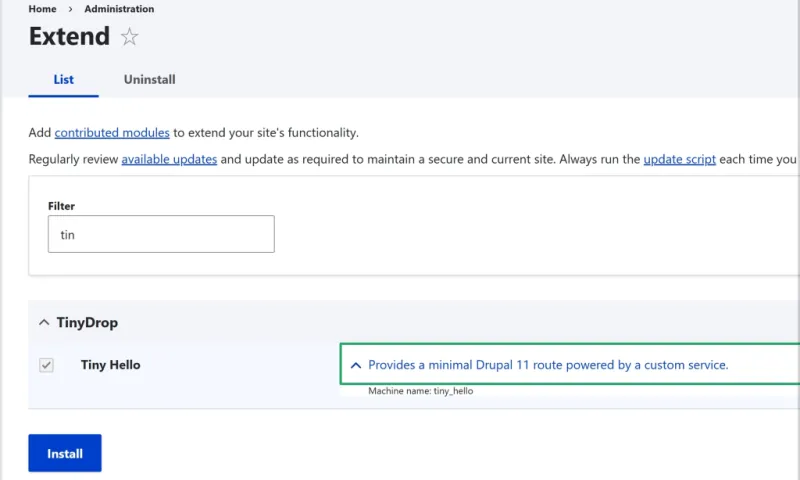This screenshot has height=480, width=800.
Task: Toggle the Tiny Hello module checkbox
Action: tap(46, 365)
